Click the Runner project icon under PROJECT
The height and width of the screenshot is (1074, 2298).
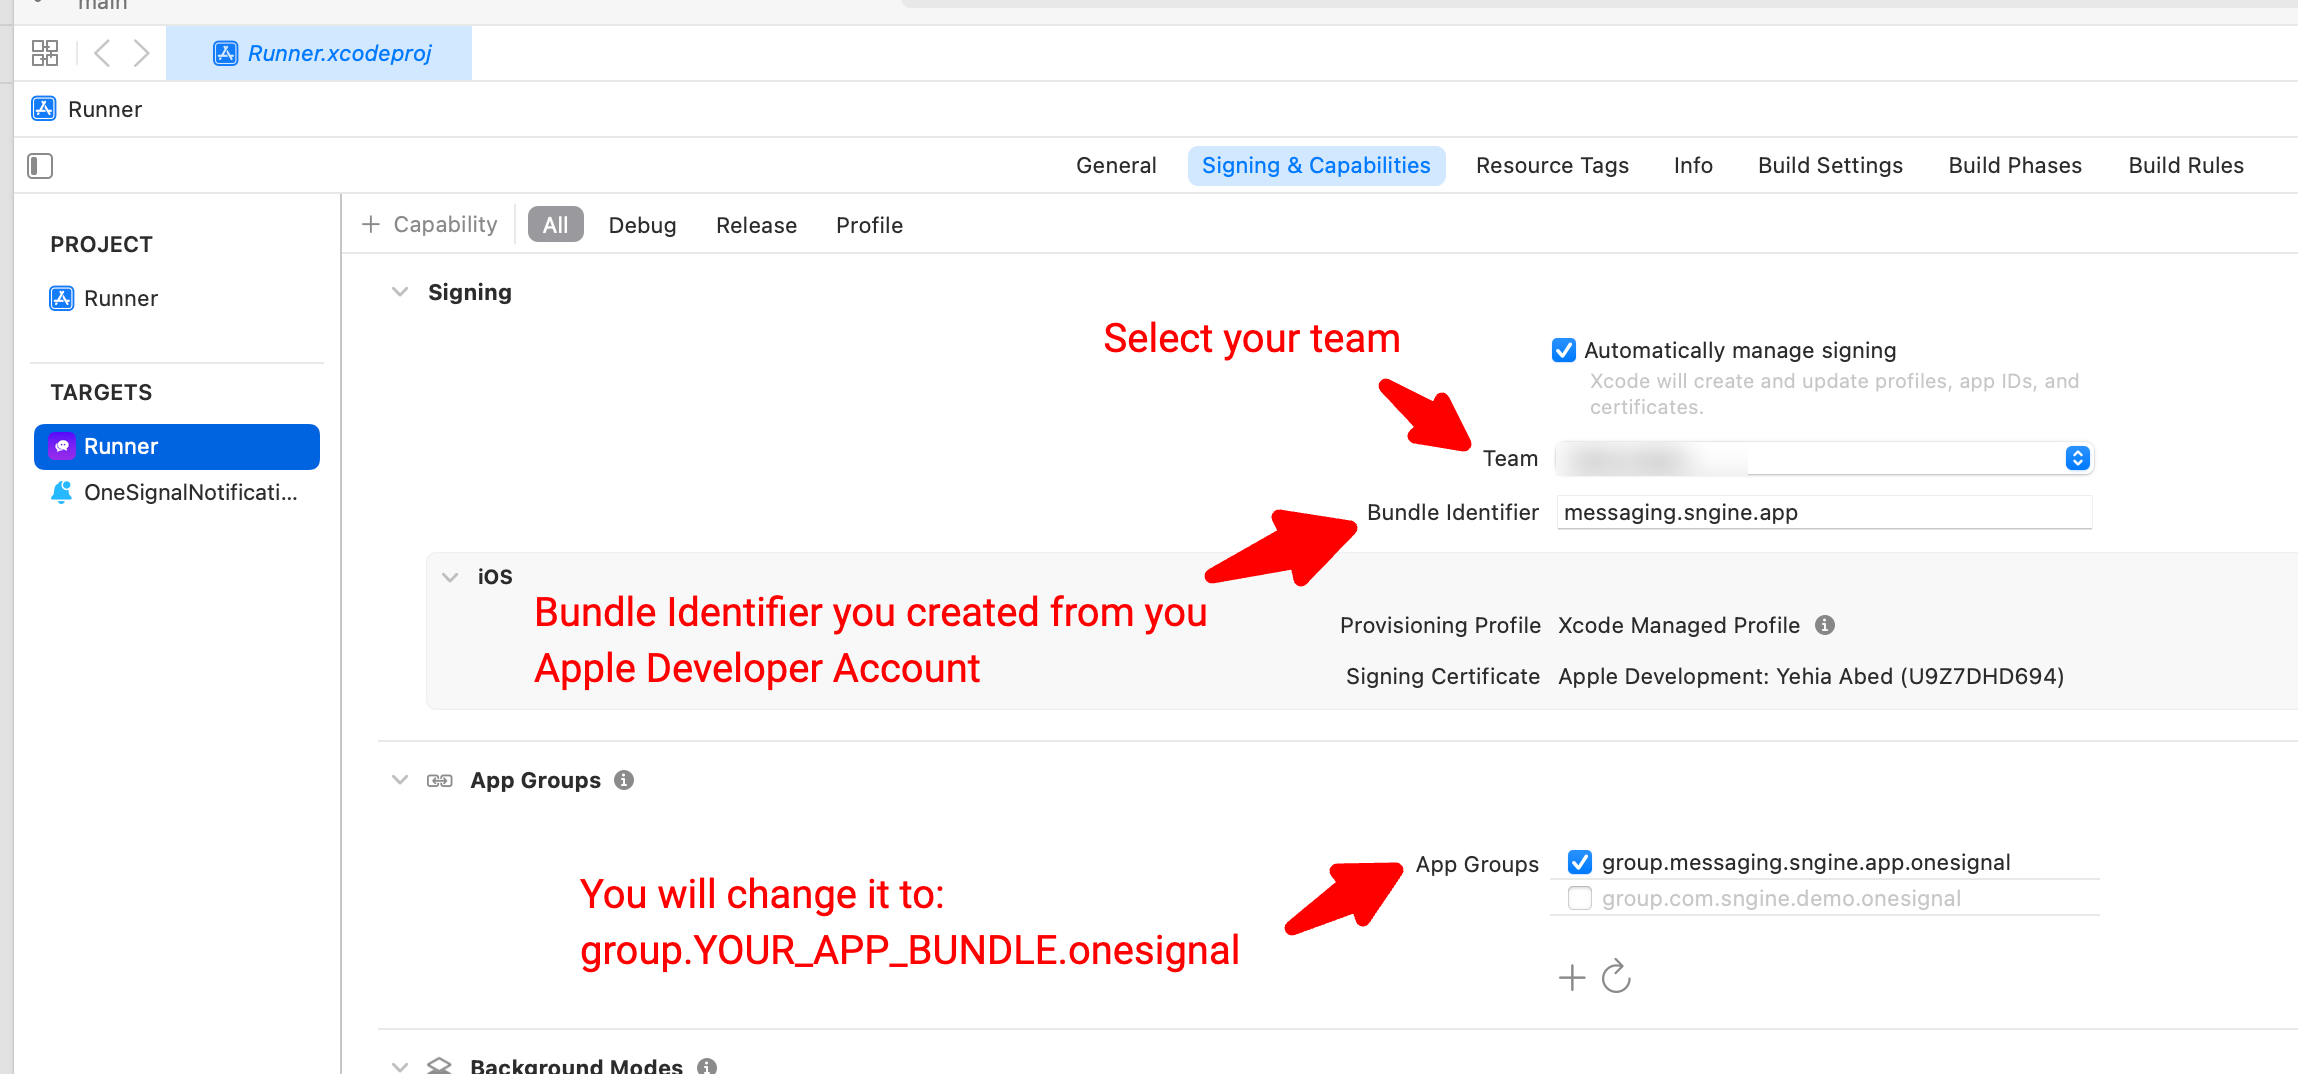click(62, 298)
